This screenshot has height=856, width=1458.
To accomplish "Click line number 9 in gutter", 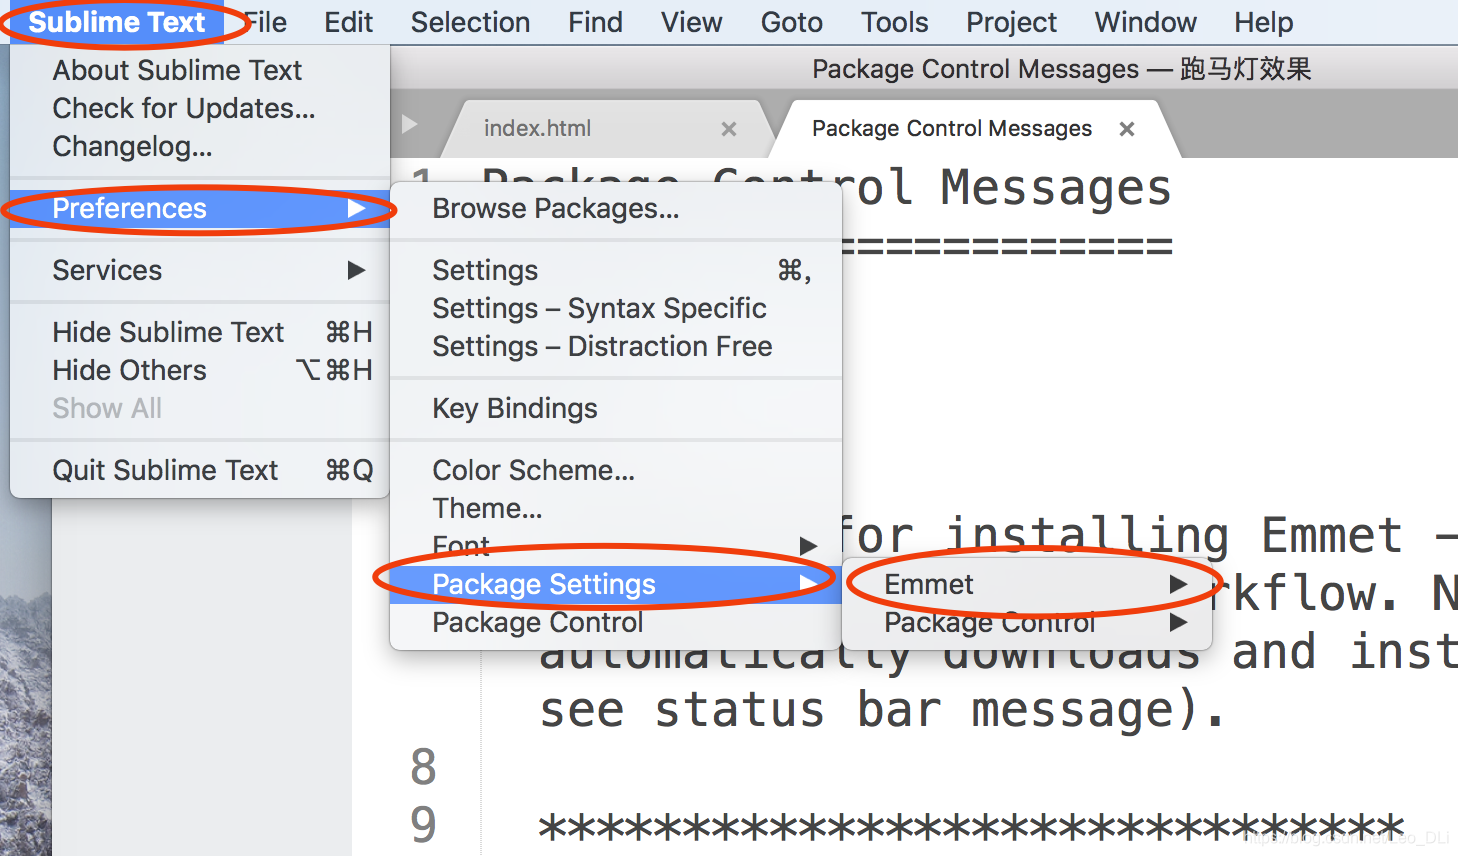I will 424,825.
